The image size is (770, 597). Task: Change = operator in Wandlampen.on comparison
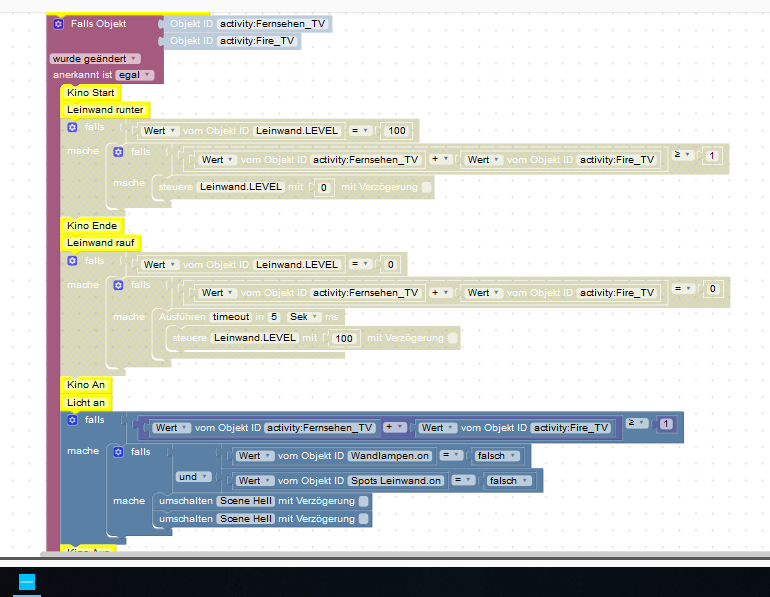click(x=451, y=455)
